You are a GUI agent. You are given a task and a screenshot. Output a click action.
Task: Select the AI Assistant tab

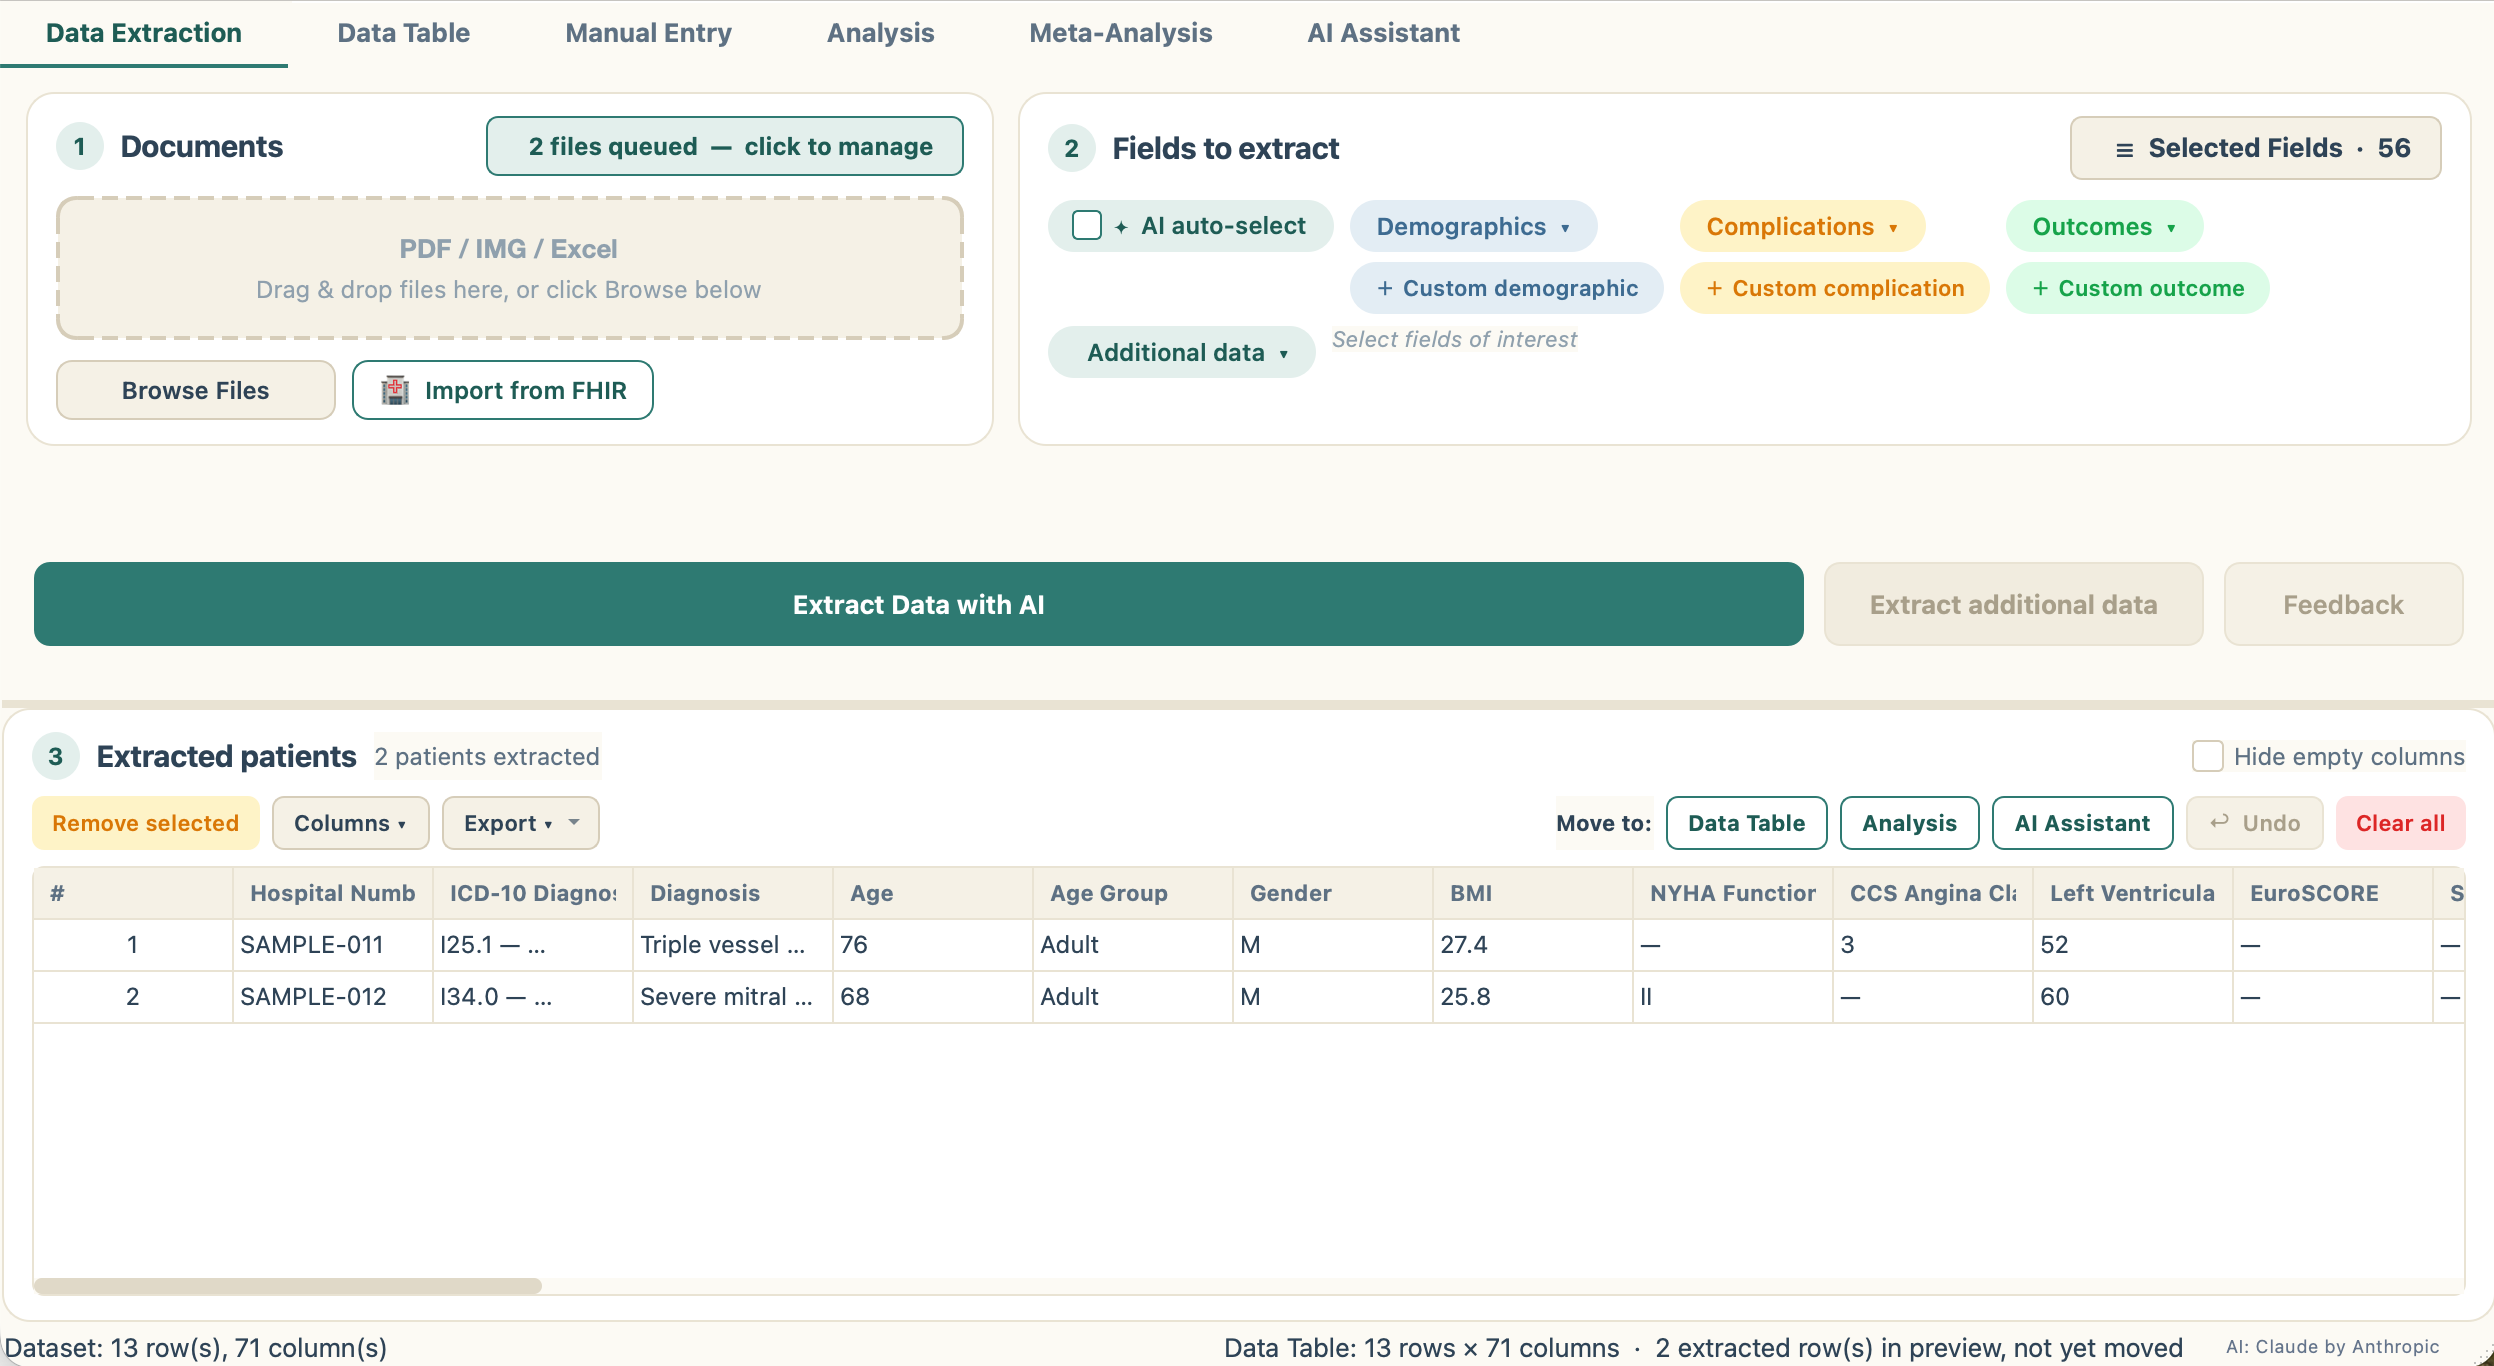point(1383,33)
